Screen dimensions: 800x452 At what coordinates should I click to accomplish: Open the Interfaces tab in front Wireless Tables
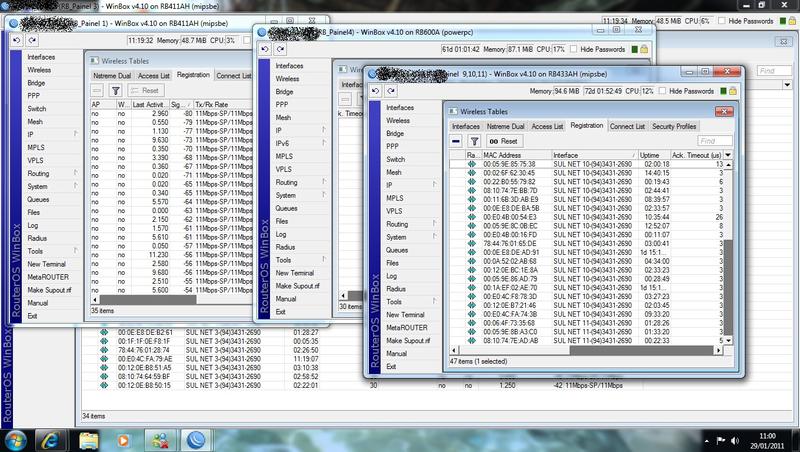(x=466, y=126)
